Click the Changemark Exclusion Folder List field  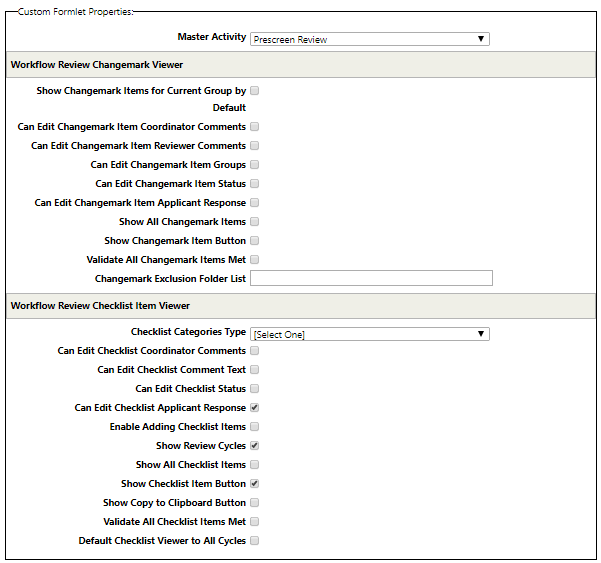click(371, 278)
